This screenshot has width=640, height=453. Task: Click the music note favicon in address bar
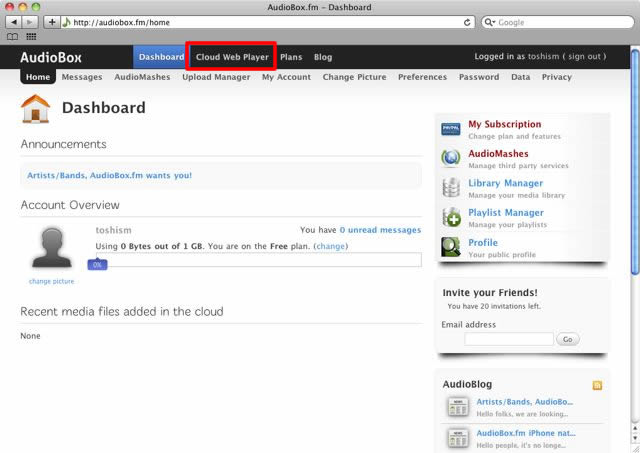pyautogui.click(x=67, y=22)
